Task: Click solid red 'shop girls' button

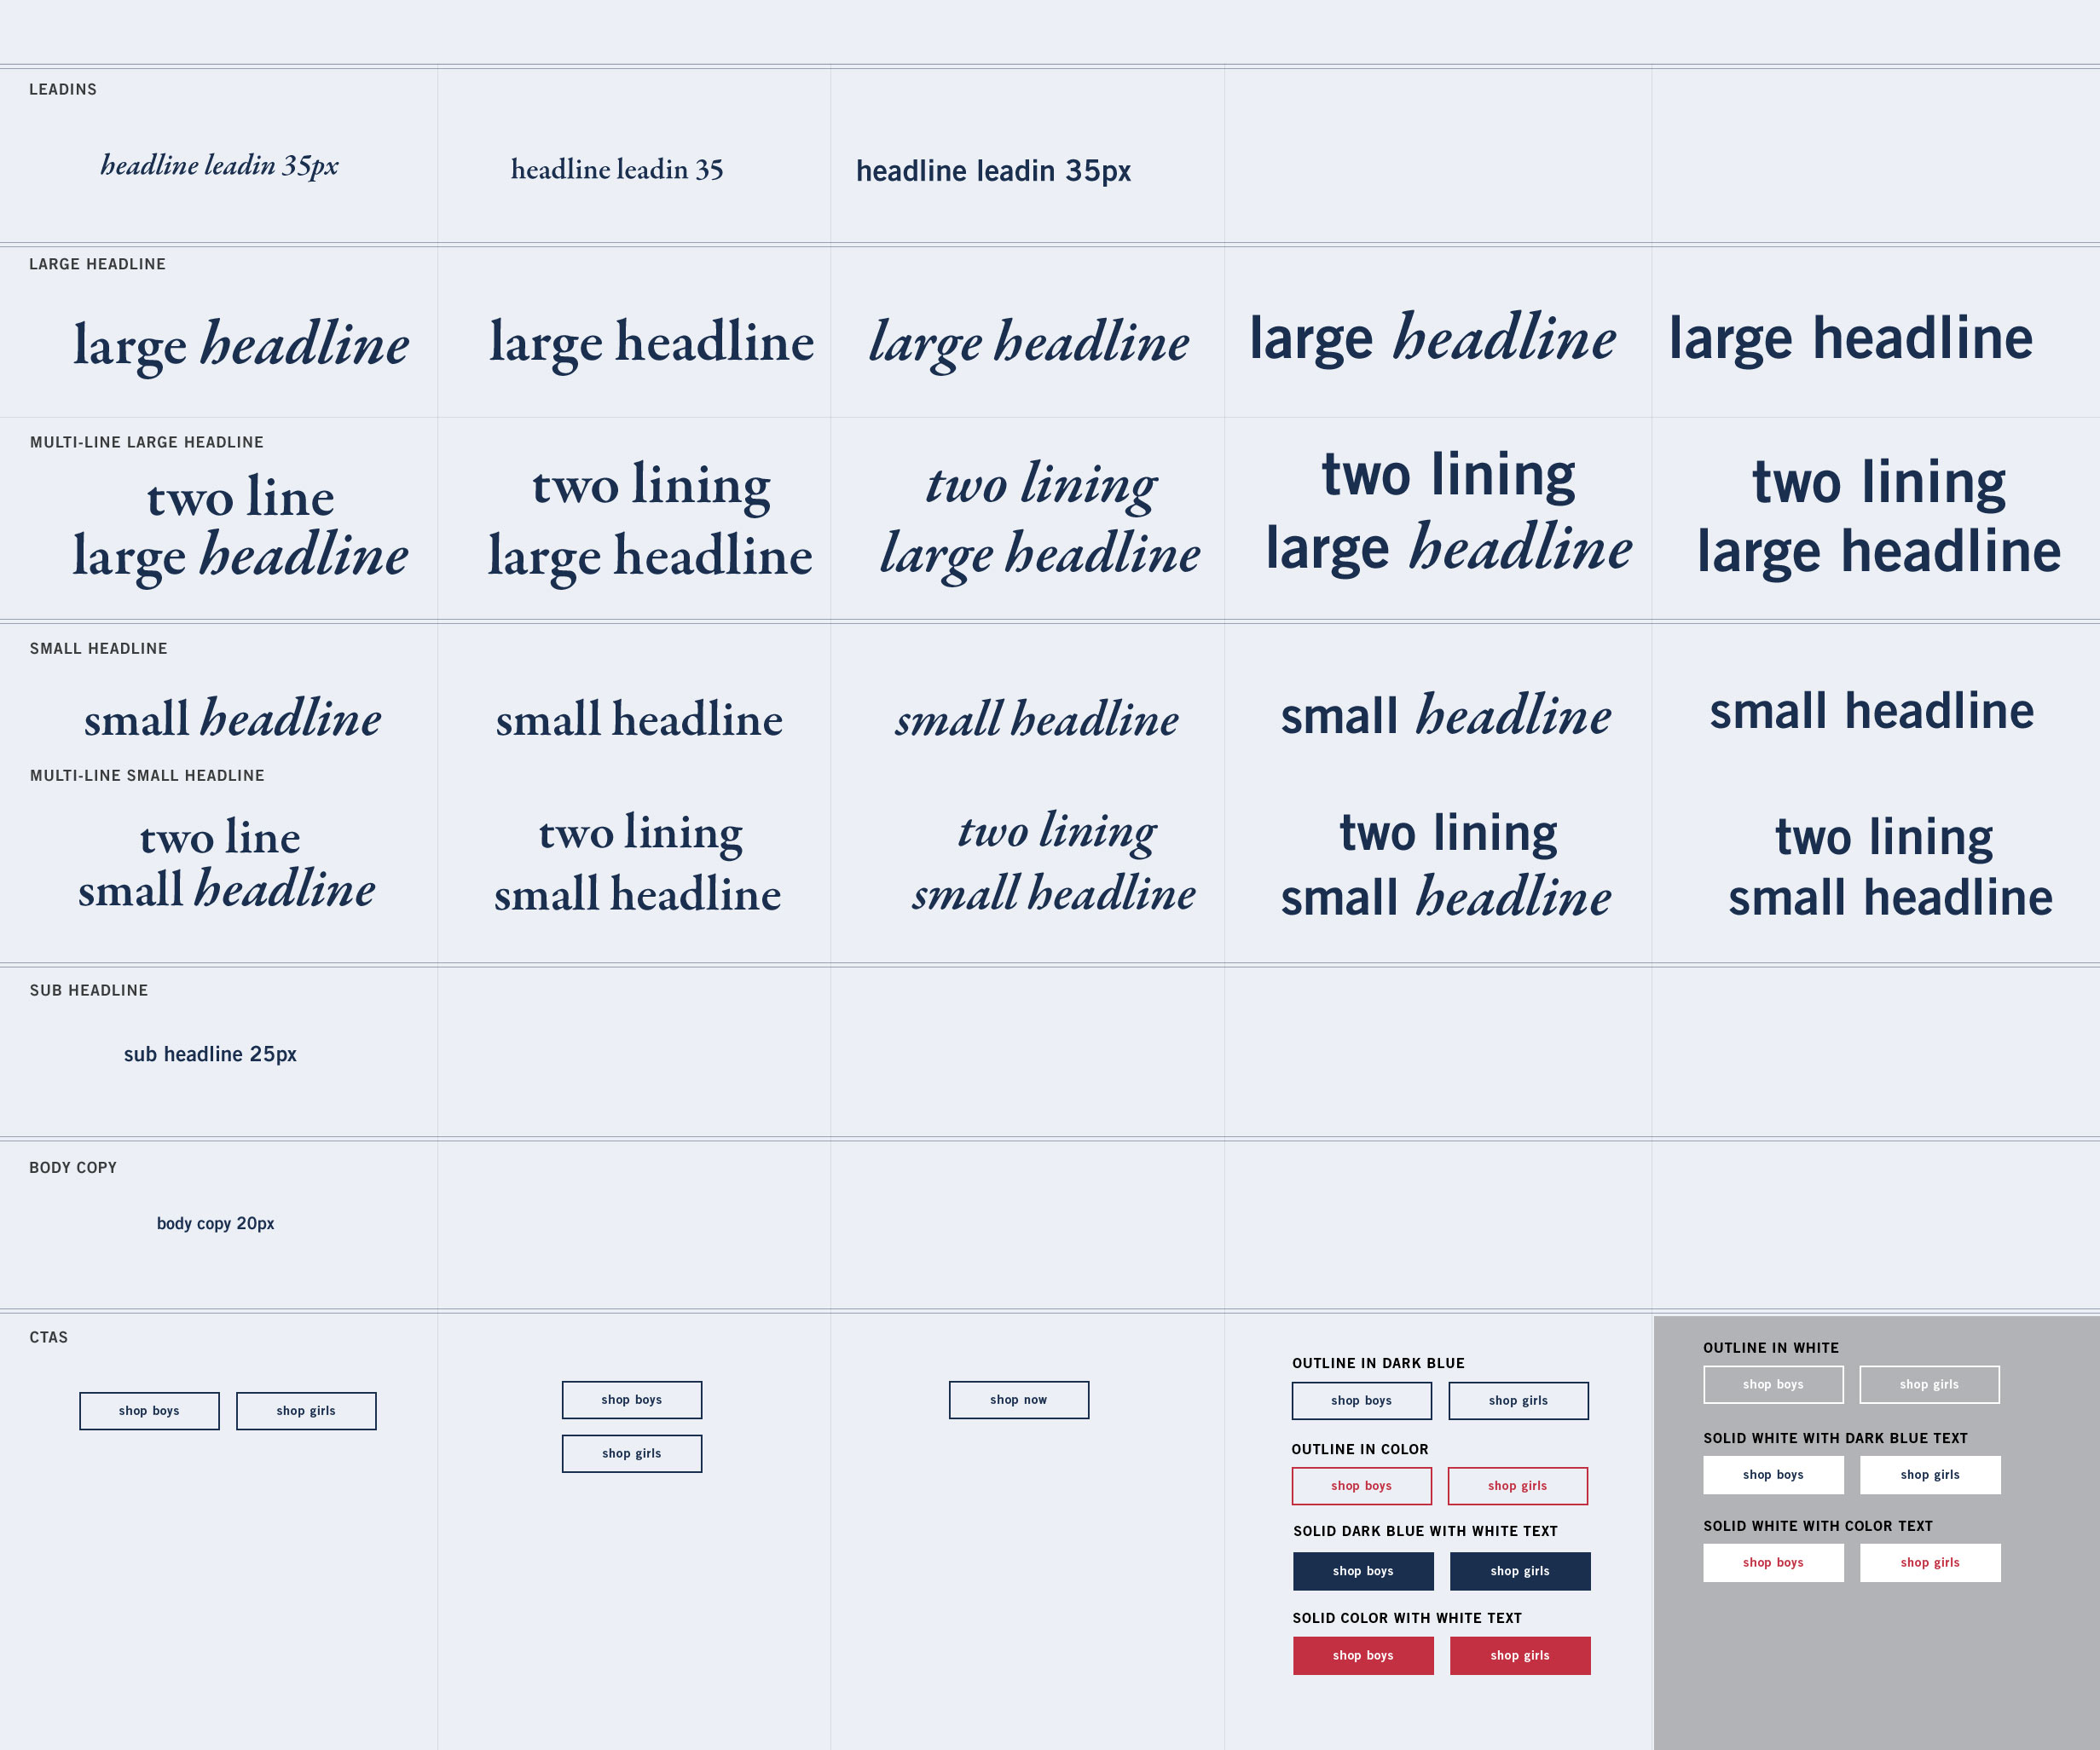Action: point(1520,1656)
